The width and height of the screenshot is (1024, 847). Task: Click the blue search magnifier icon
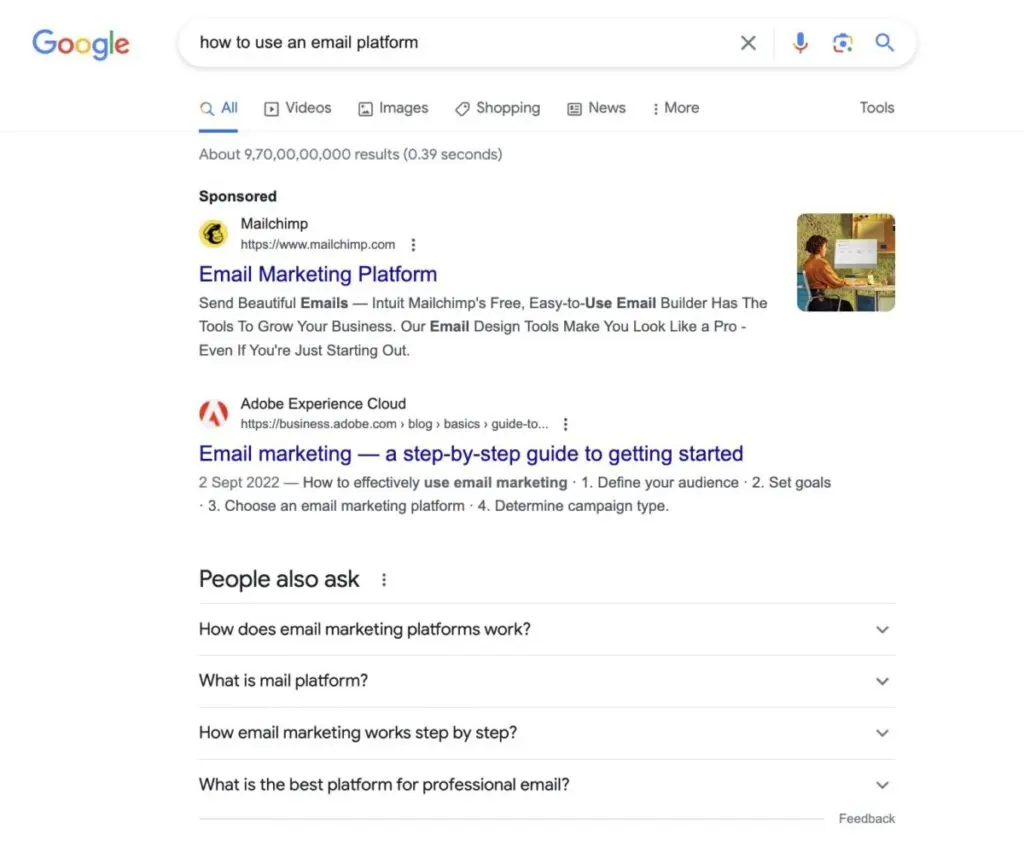point(885,43)
